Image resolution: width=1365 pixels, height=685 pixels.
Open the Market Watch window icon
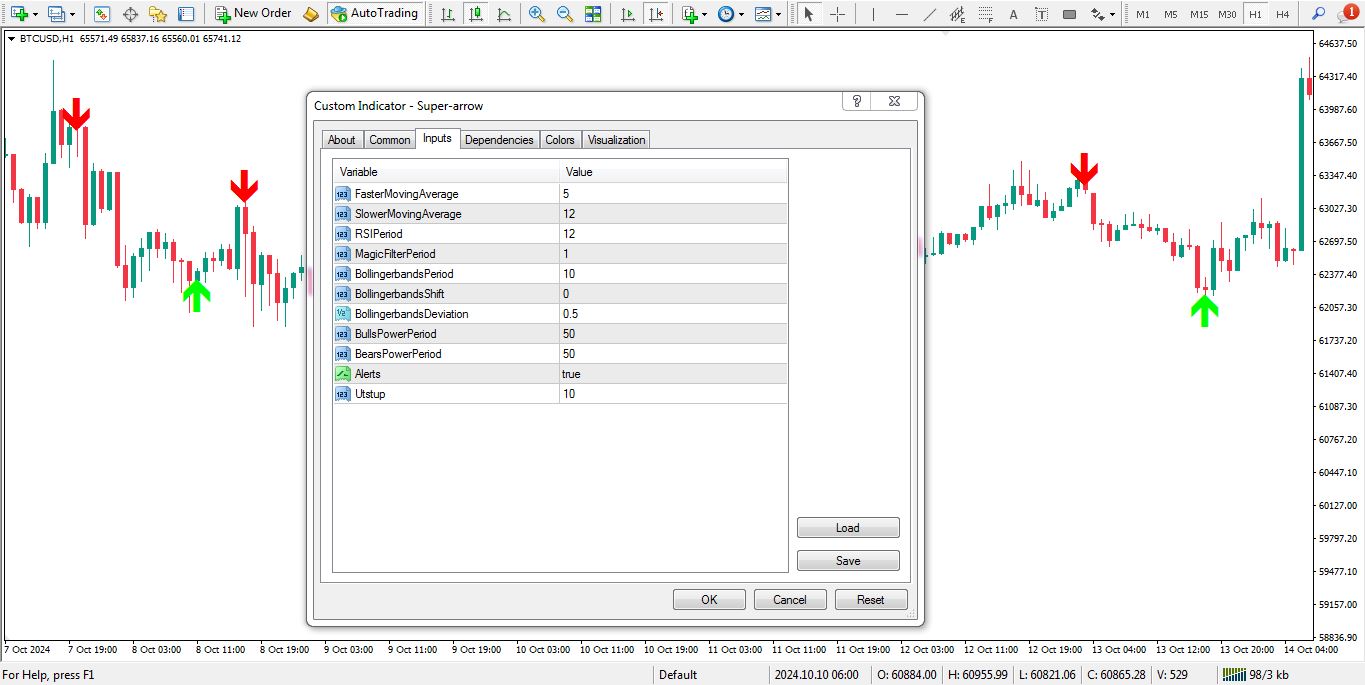(101, 14)
